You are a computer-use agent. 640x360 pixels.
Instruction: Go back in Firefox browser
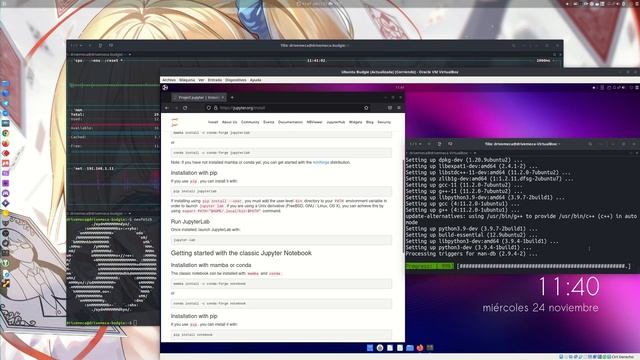coord(167,108)
